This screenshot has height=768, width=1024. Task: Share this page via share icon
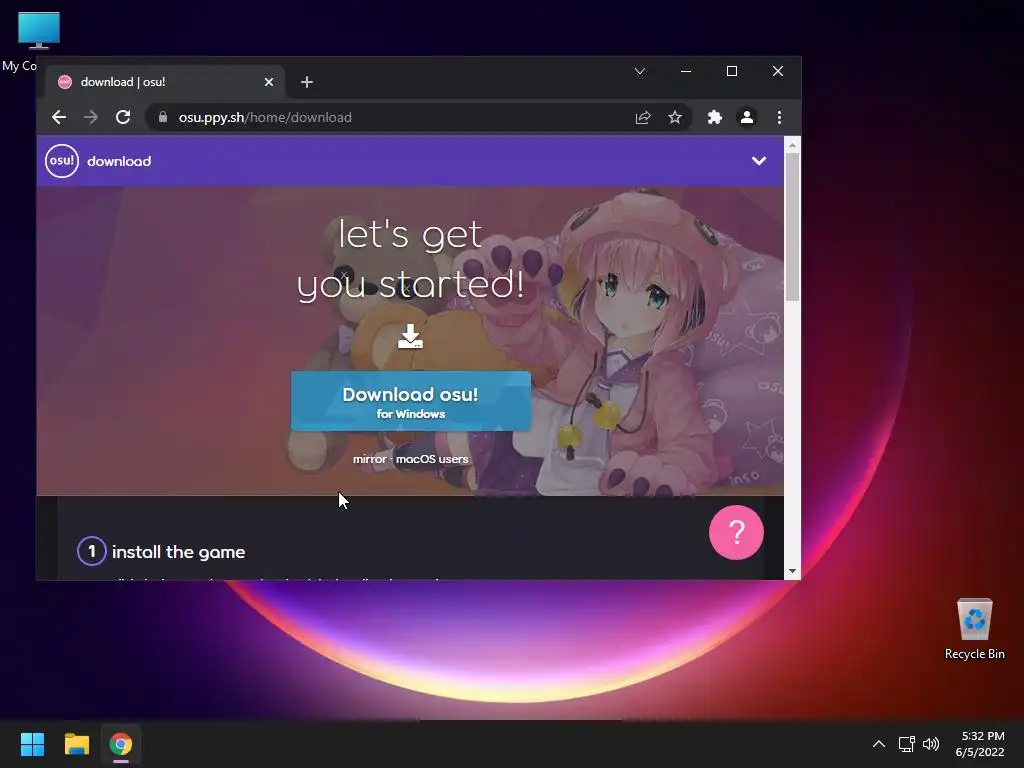[x=643, y=118]
